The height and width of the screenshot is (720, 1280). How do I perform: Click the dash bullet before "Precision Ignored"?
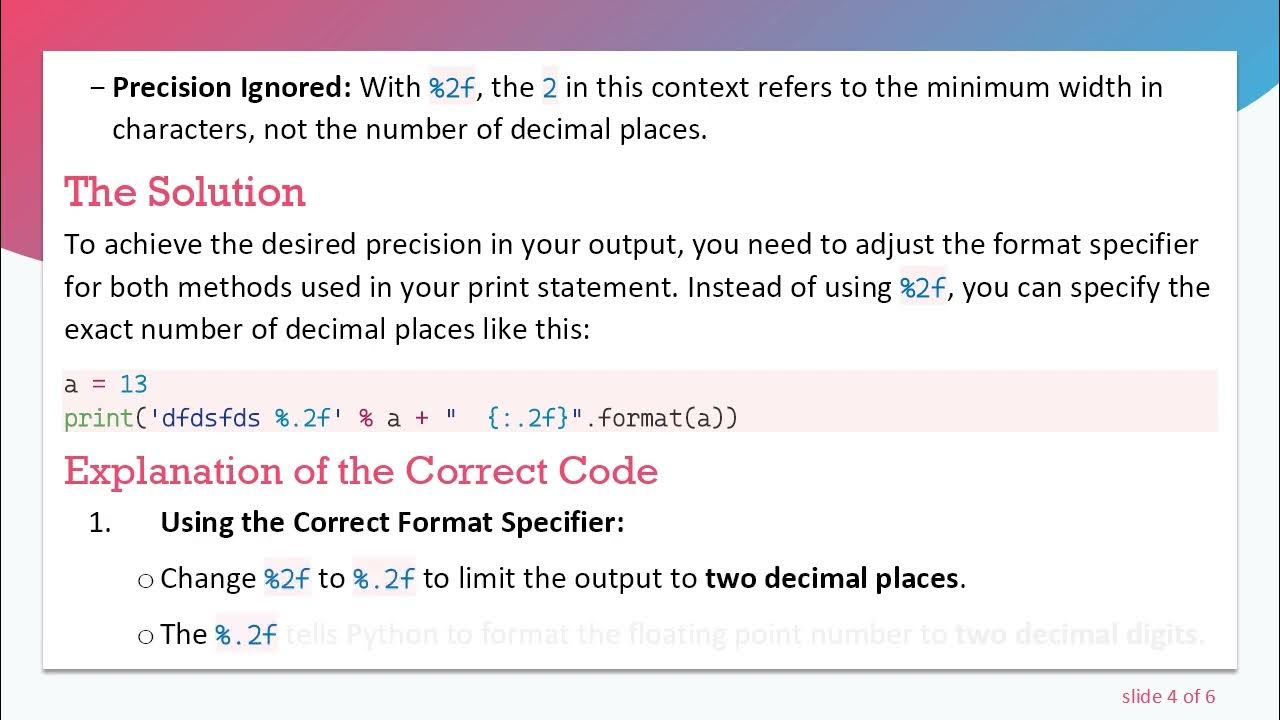pyautogui.click(x=97, y=88)
